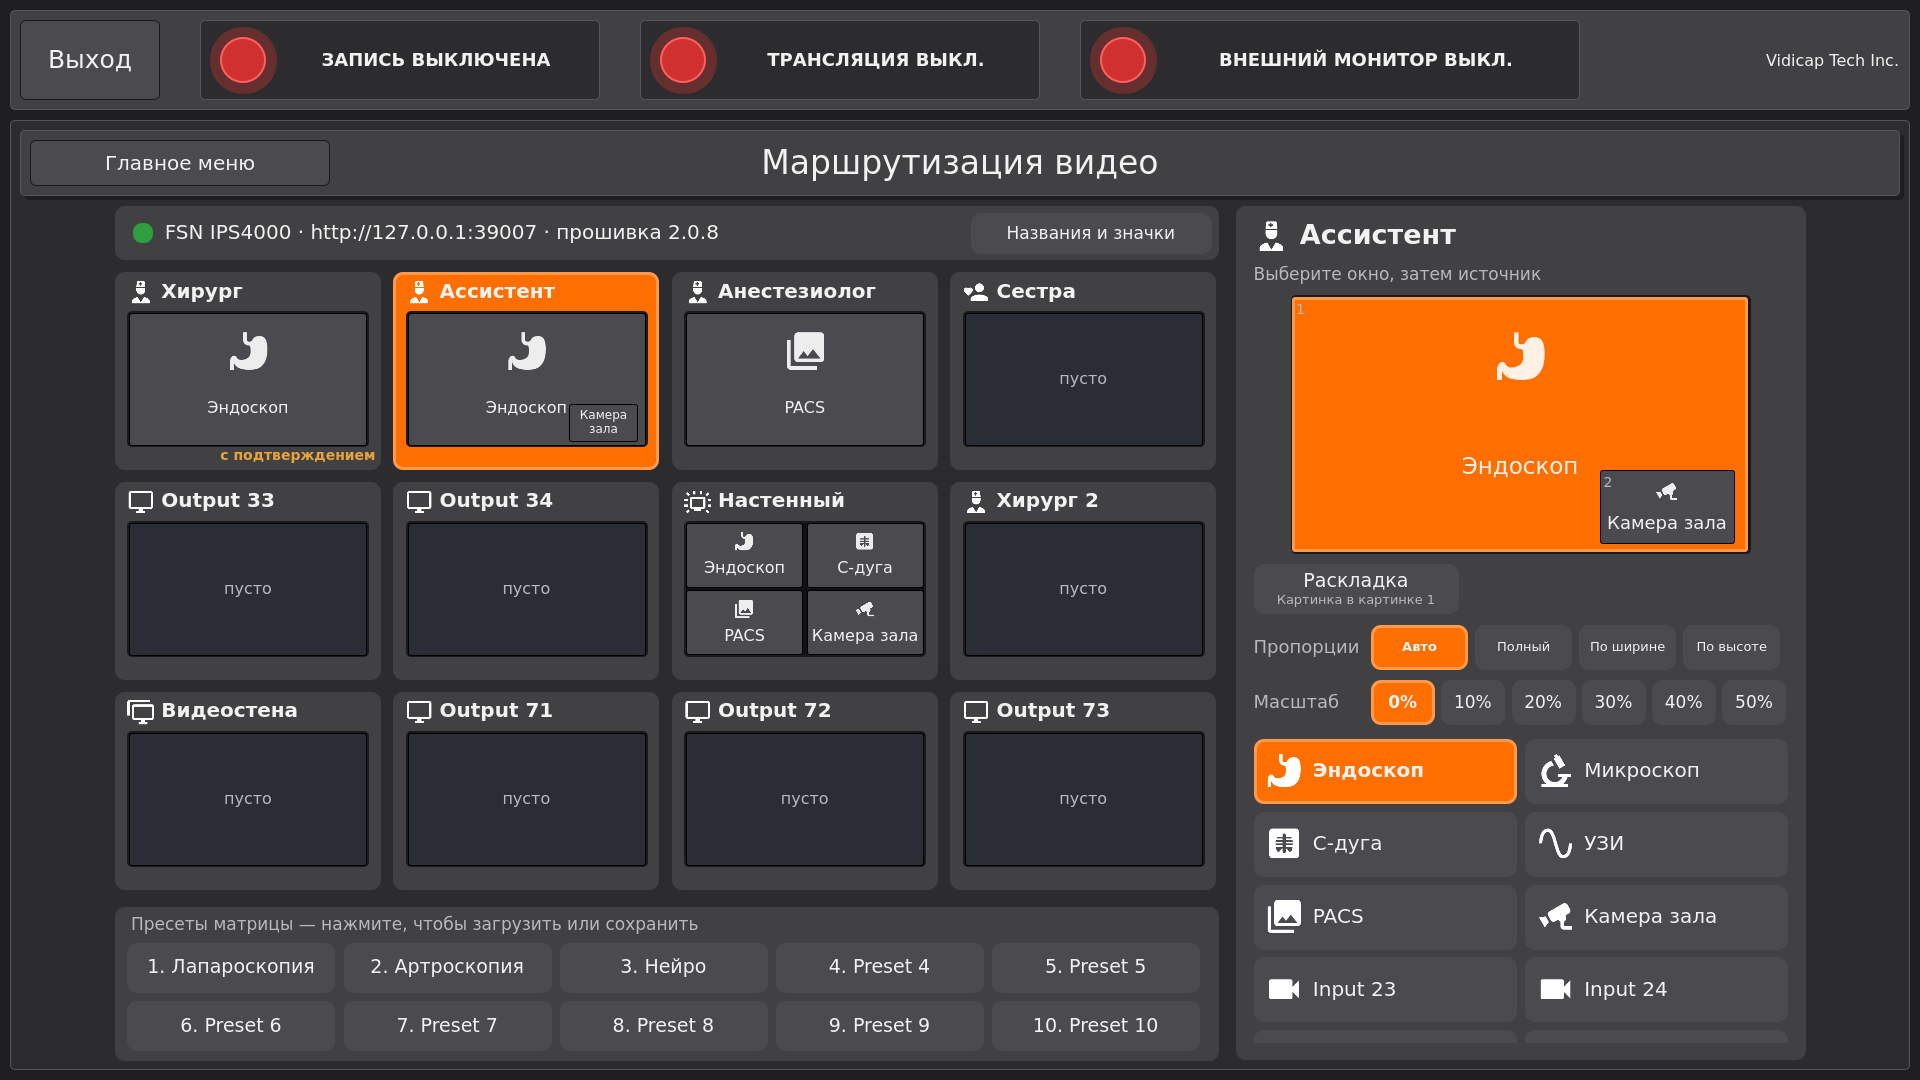Click the Хирург output doctor icon
The height and width of the screenshot is (1080, 1920).
tap(141, 292)
